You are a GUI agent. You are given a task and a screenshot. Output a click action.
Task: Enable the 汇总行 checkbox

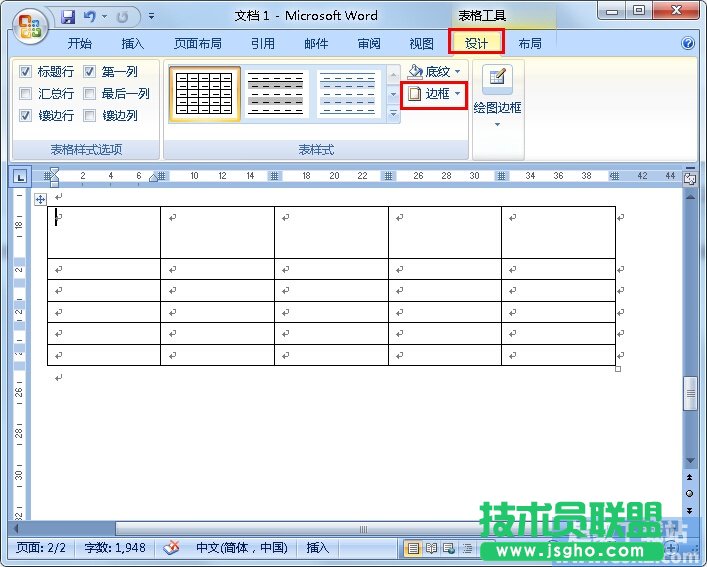26,94
